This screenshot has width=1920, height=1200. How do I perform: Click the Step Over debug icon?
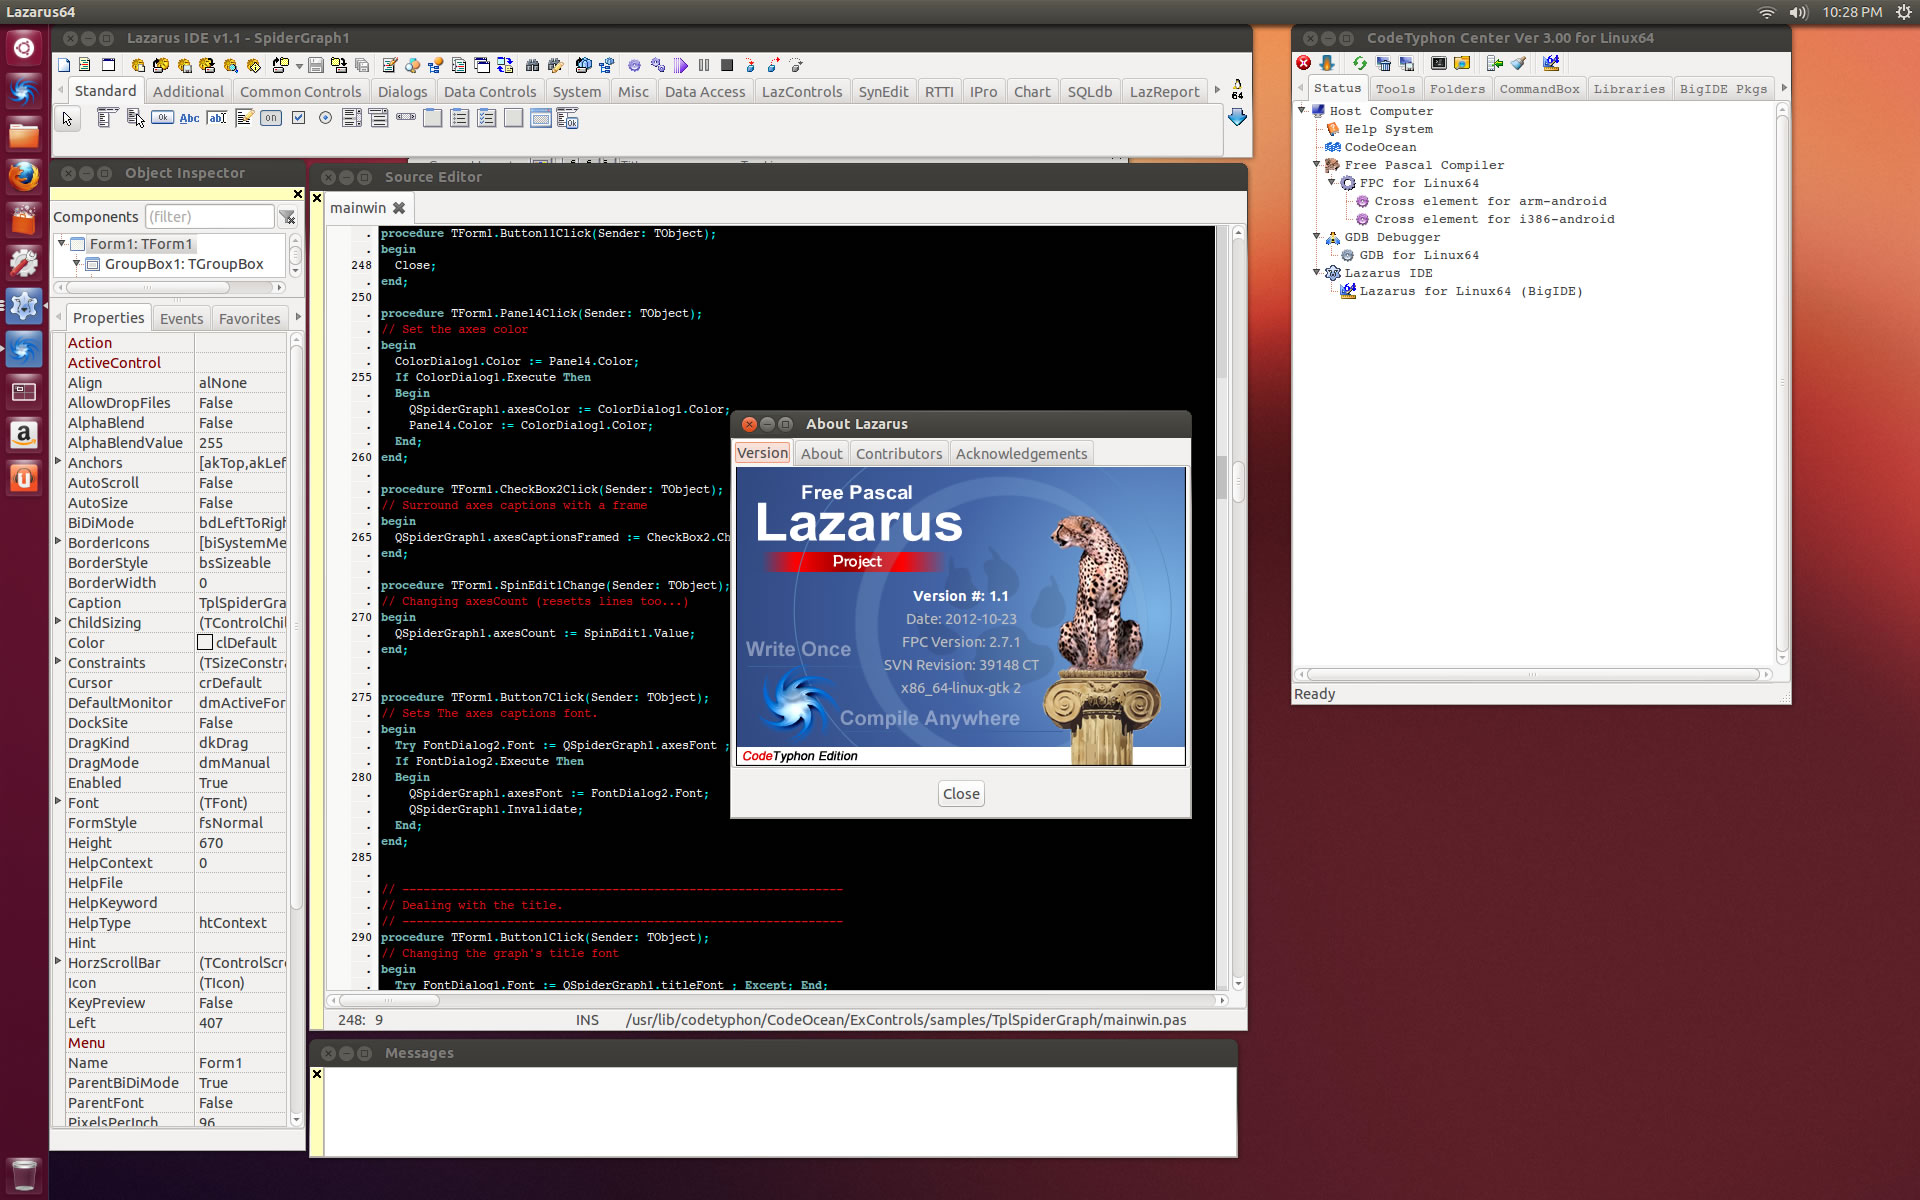click(x=773, y=65)
